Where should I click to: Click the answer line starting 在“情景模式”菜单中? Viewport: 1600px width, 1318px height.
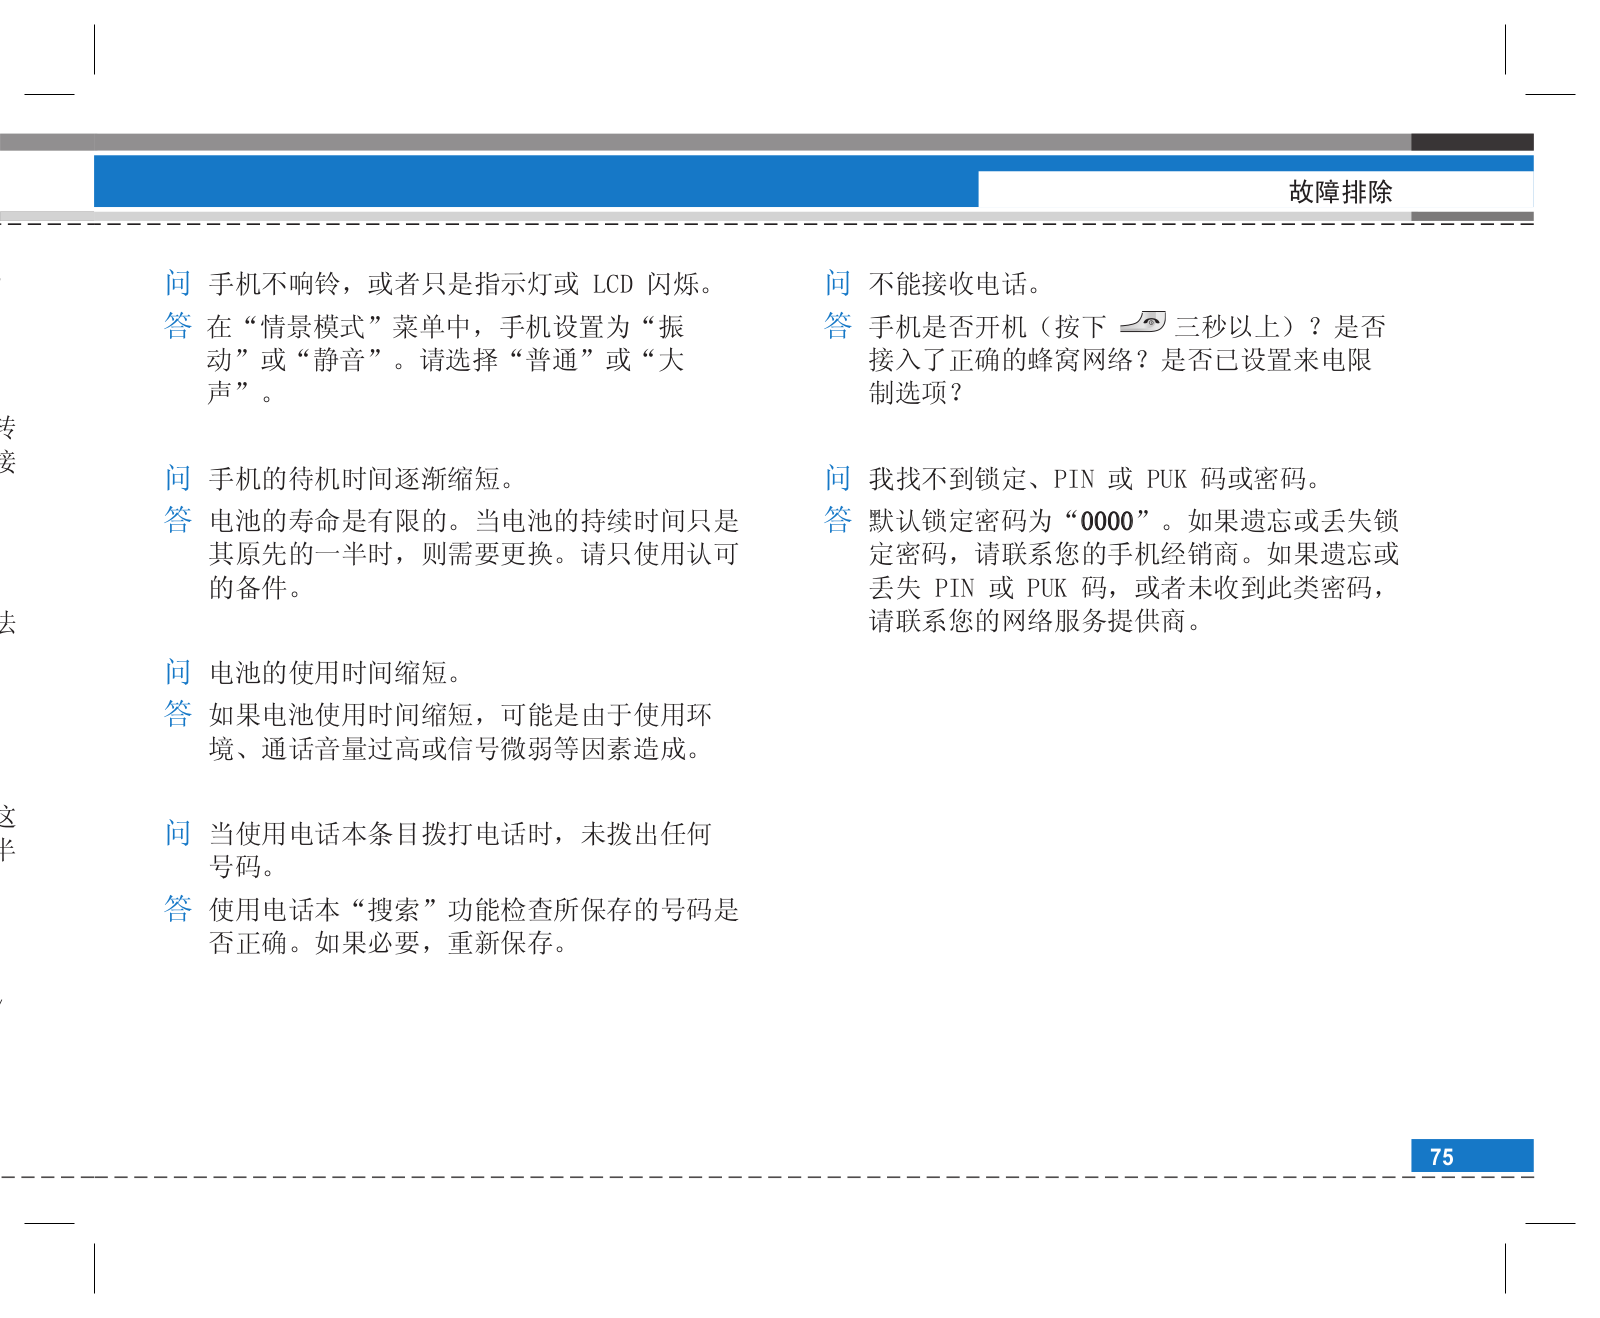(x=446, y=327)
